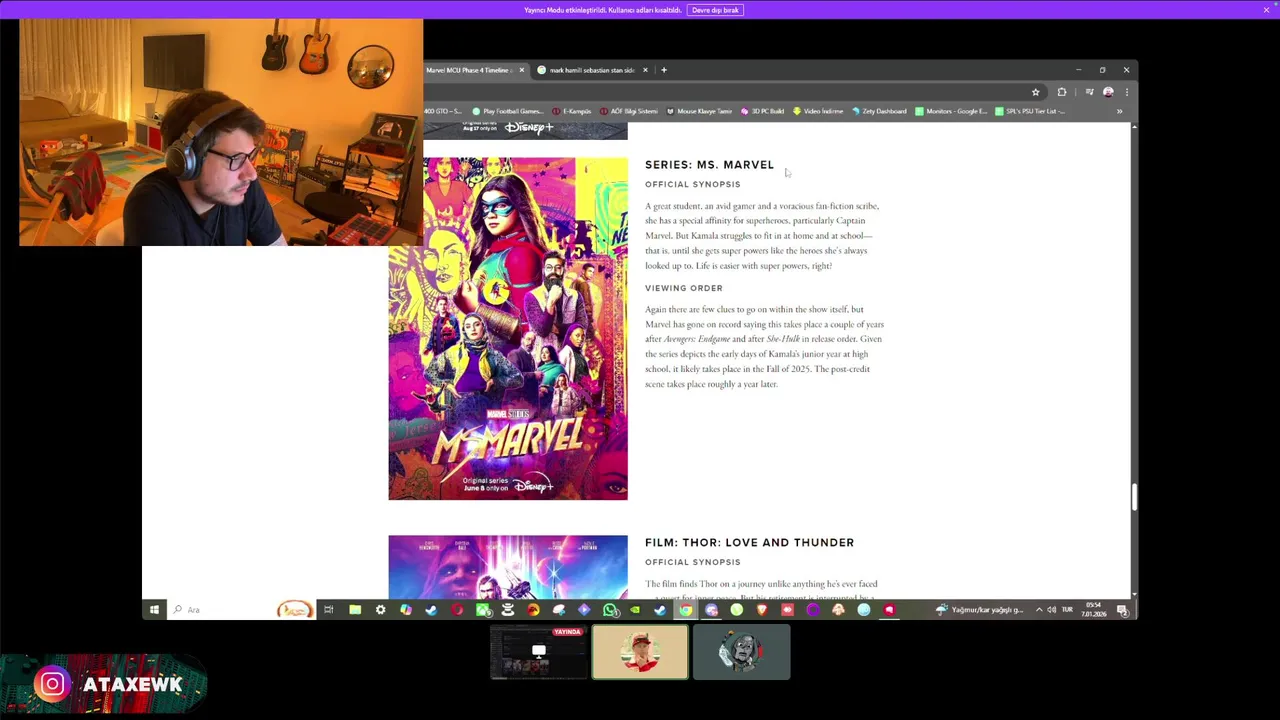Open SPL's PSU Tier List bookmark
1280x720 pixels.
pyautogui.click(x=1030, y=111)
